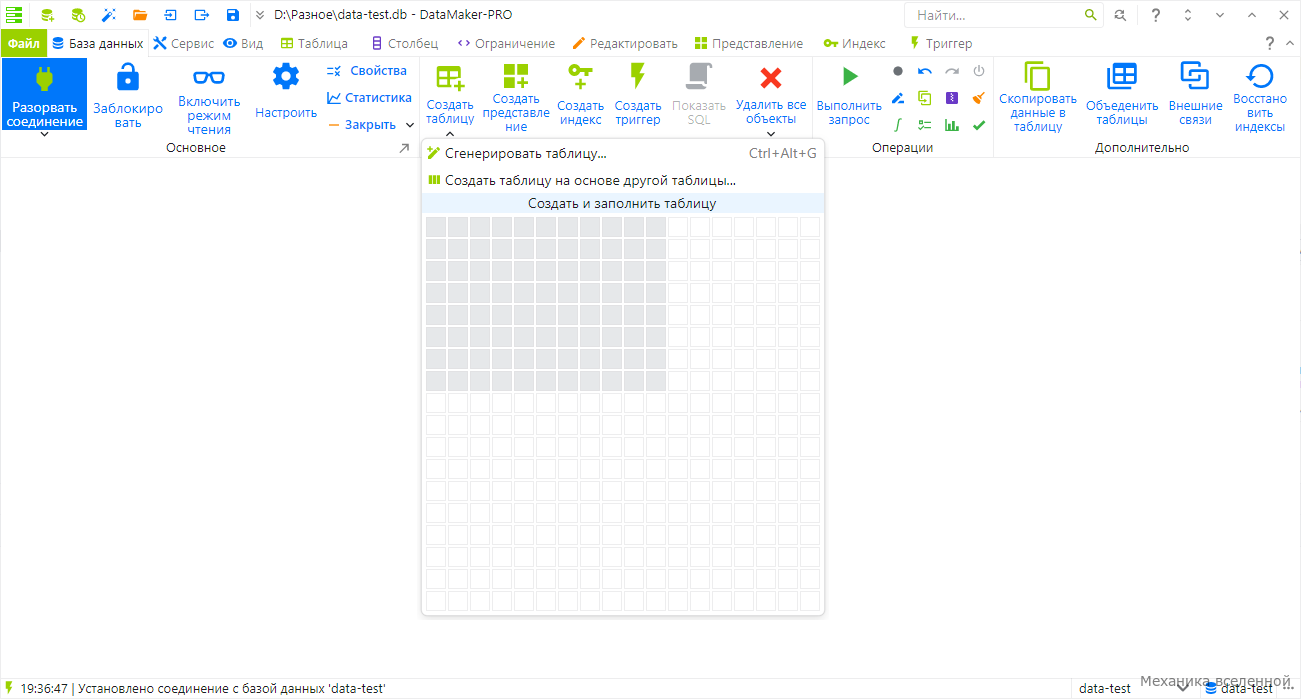This screenshot has width=1301, height=699.
Task: Click the magic wand icon in title bar
Action: tap(109, 15)
